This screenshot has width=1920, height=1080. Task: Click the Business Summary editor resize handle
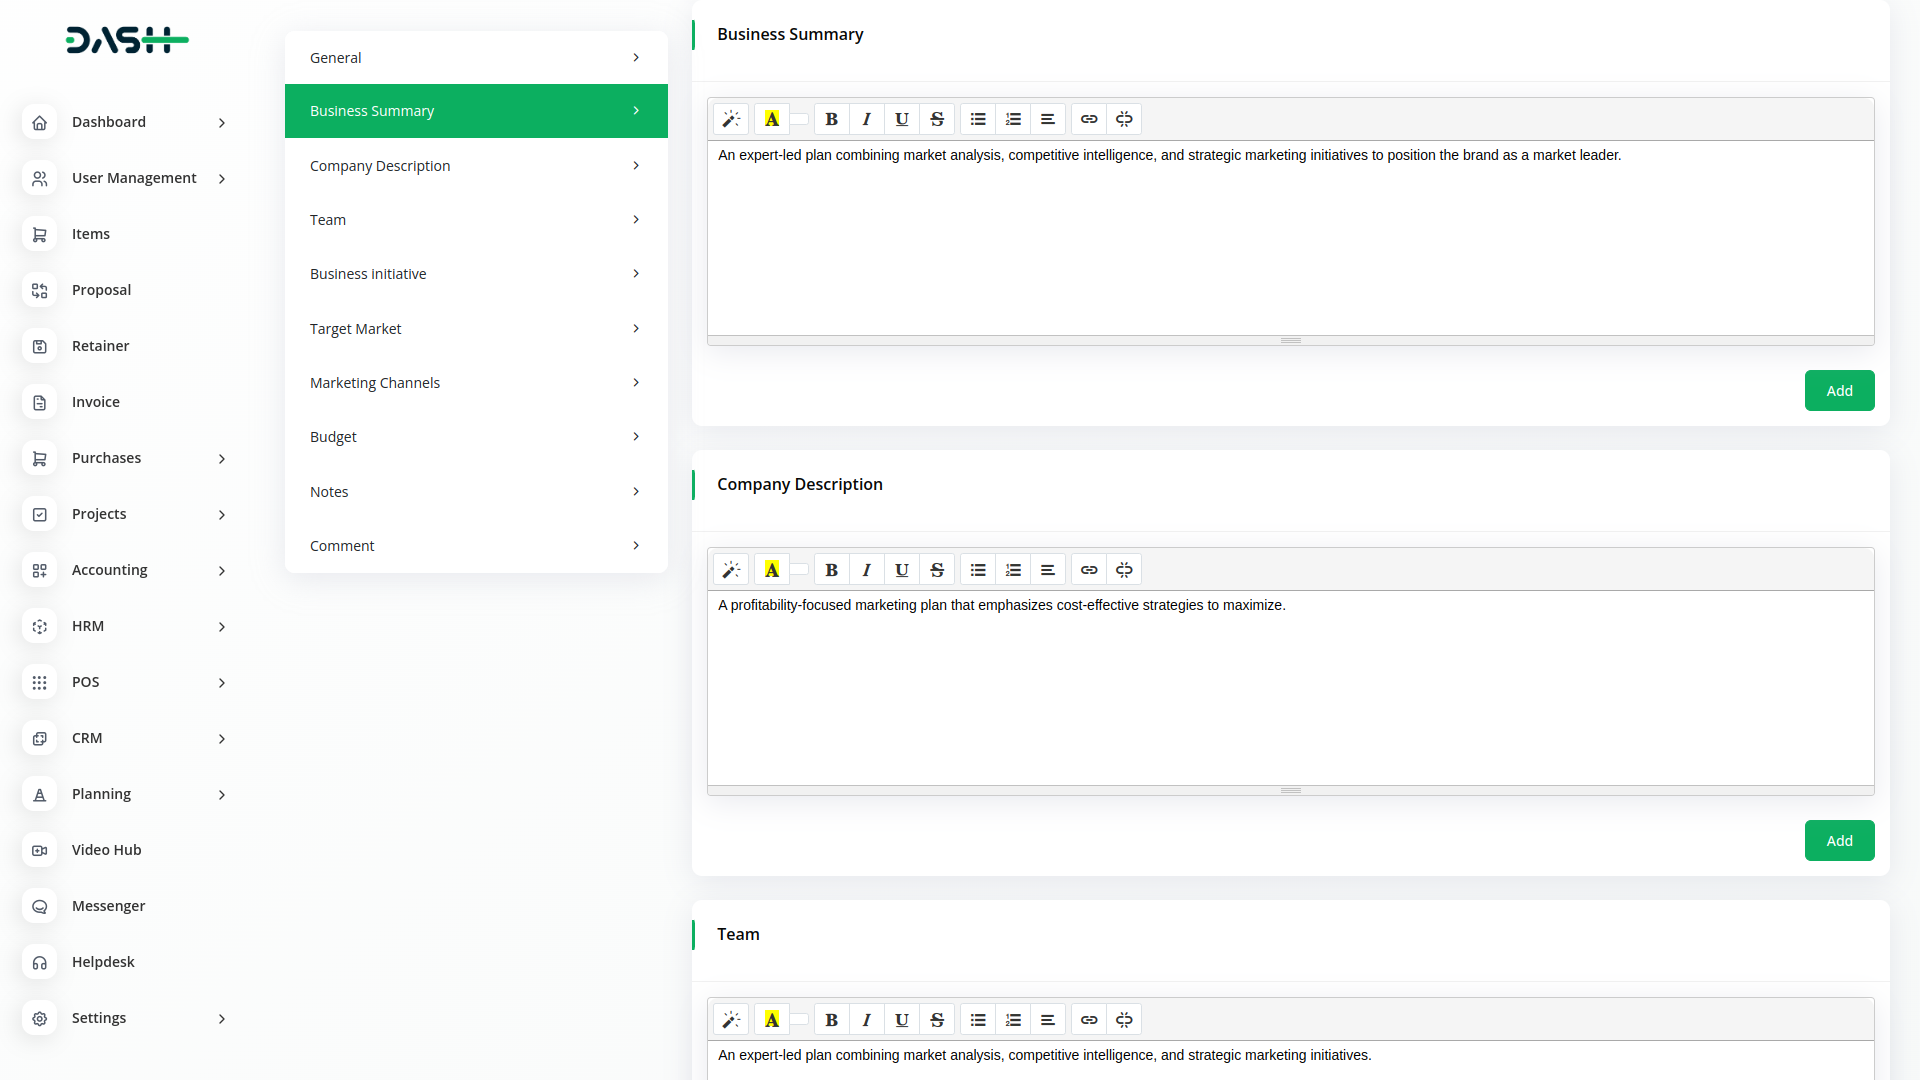point(1290,341)
